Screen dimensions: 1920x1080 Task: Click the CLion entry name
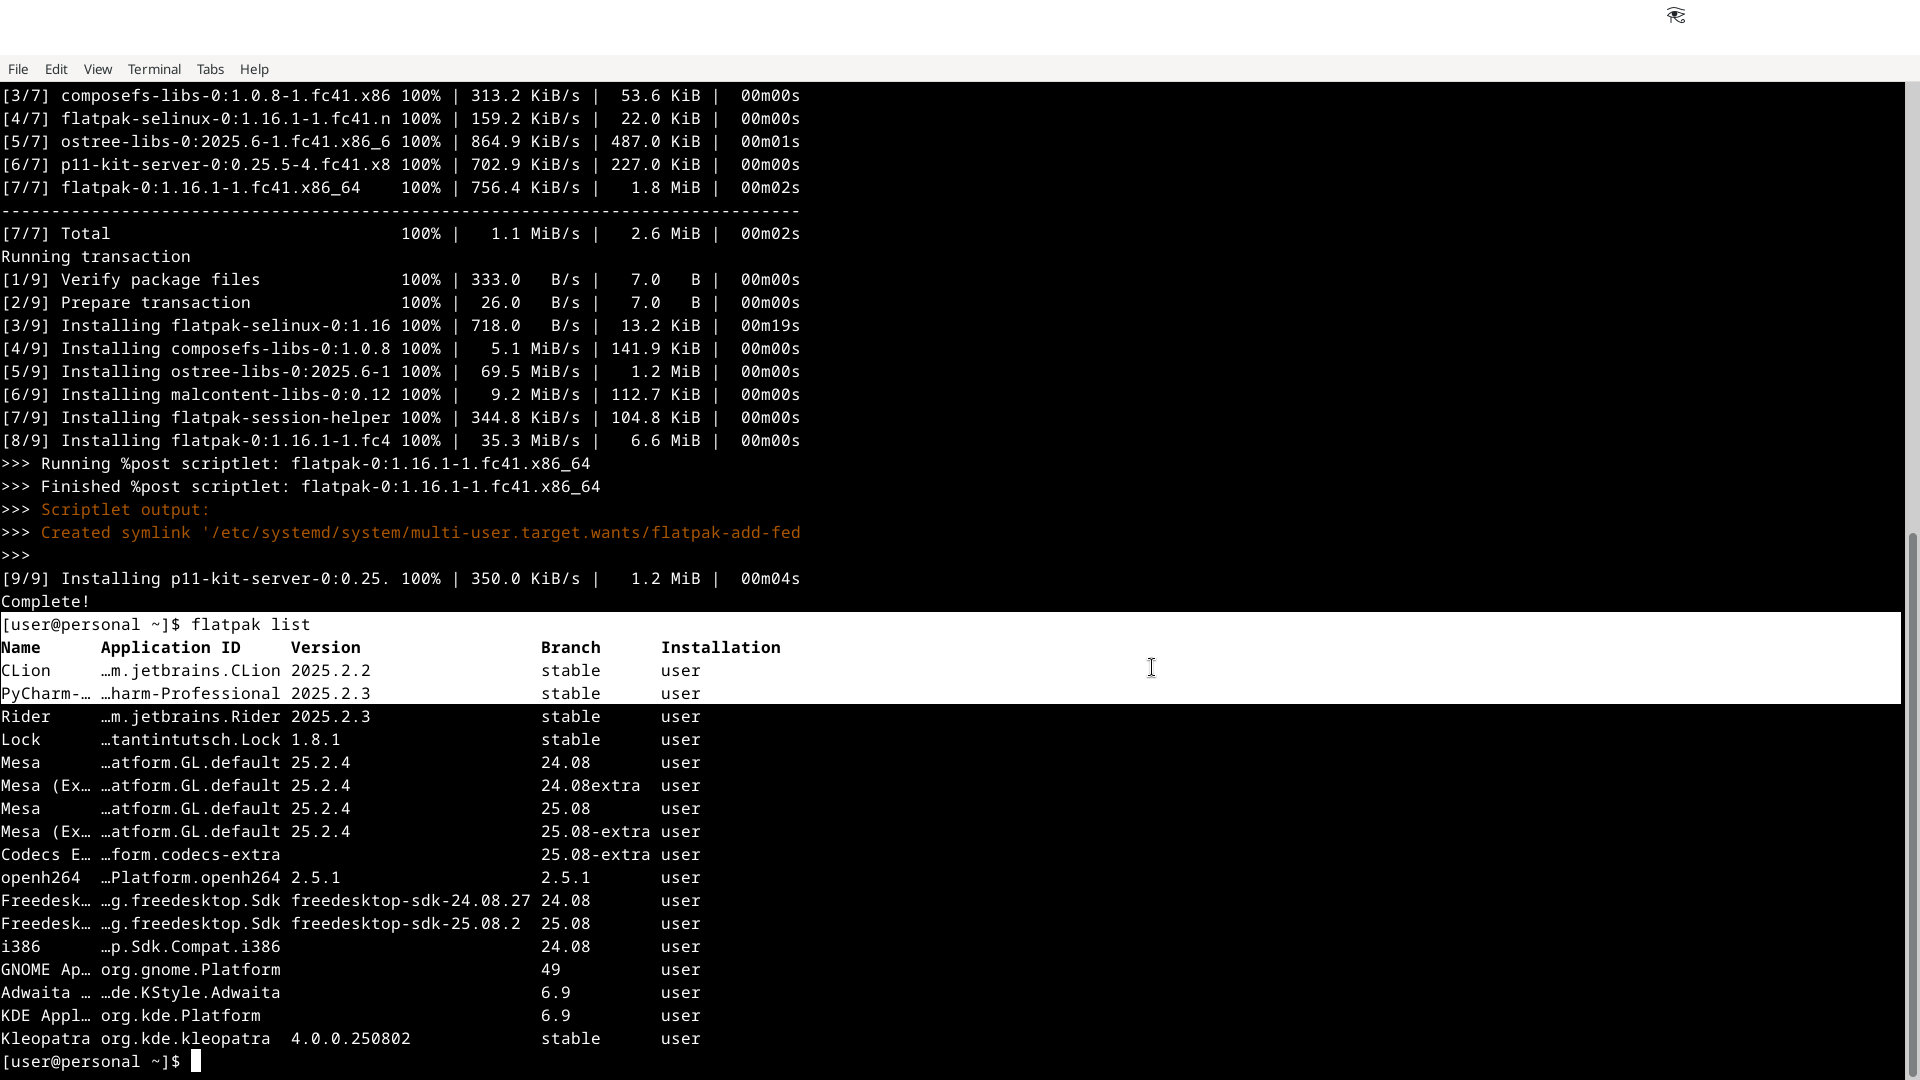click(x=26, y=671)
